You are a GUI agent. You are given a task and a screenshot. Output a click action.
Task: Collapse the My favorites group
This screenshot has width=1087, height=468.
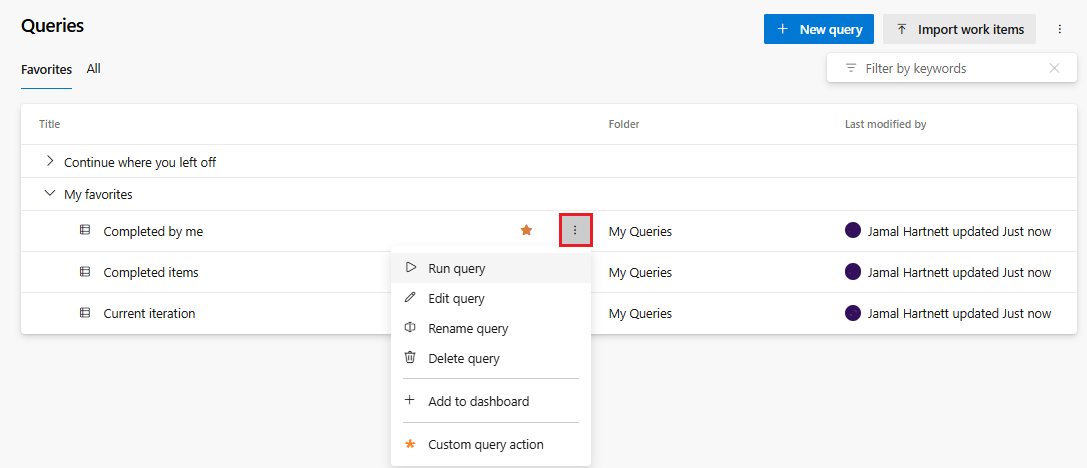coord(50,194)
